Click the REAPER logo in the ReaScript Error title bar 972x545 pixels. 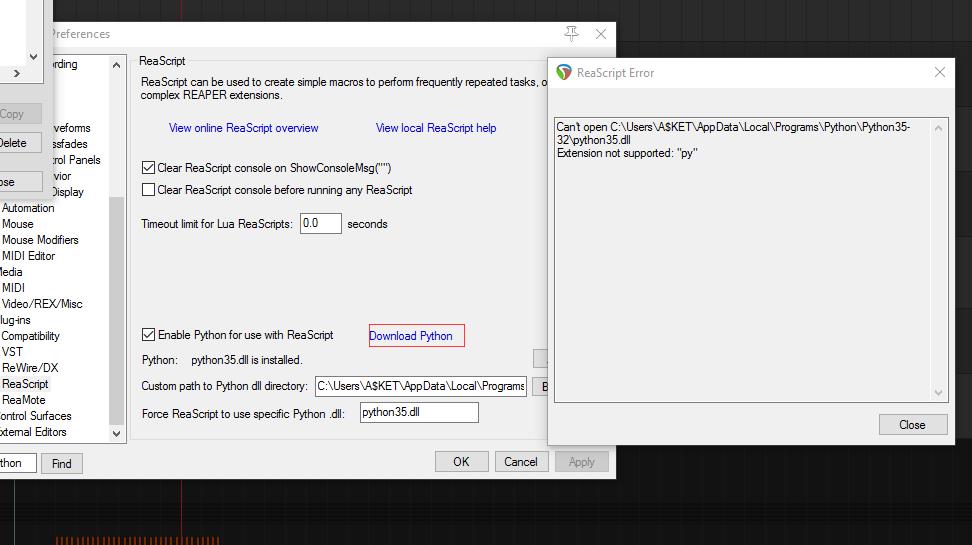[x=563, y=73]
